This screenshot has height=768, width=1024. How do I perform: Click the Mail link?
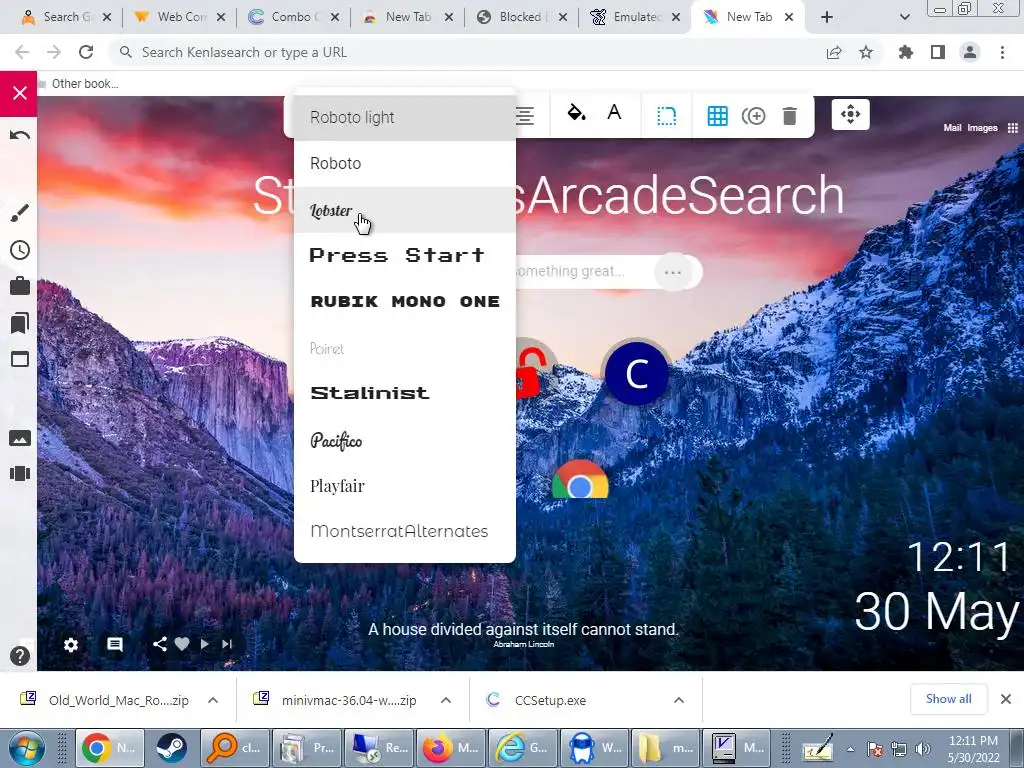(x=952, y=128)
